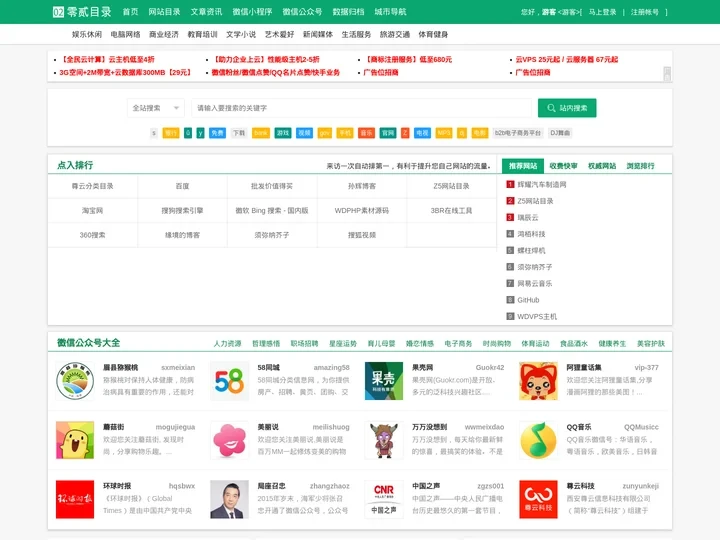Screen dimensions: 720x540
Task: Open 淘宝网 in 点入排行 grid
Action: tap(92, 210)
